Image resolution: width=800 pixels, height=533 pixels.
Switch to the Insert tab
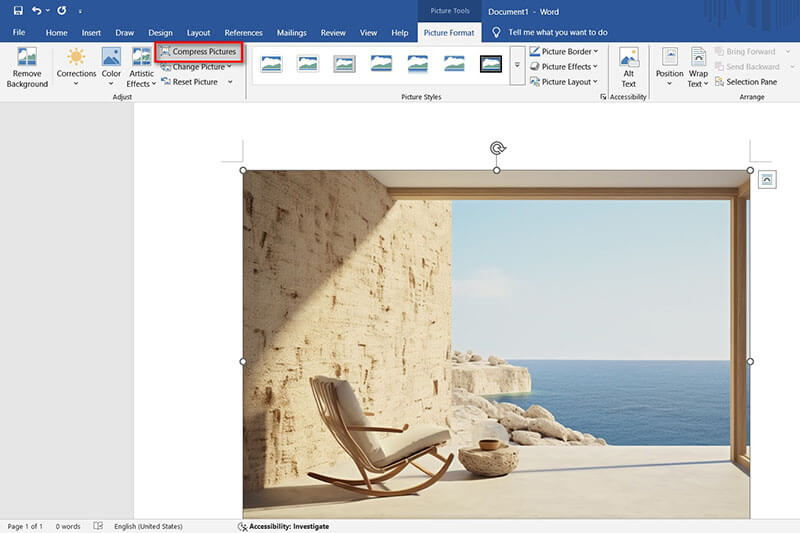91,33
